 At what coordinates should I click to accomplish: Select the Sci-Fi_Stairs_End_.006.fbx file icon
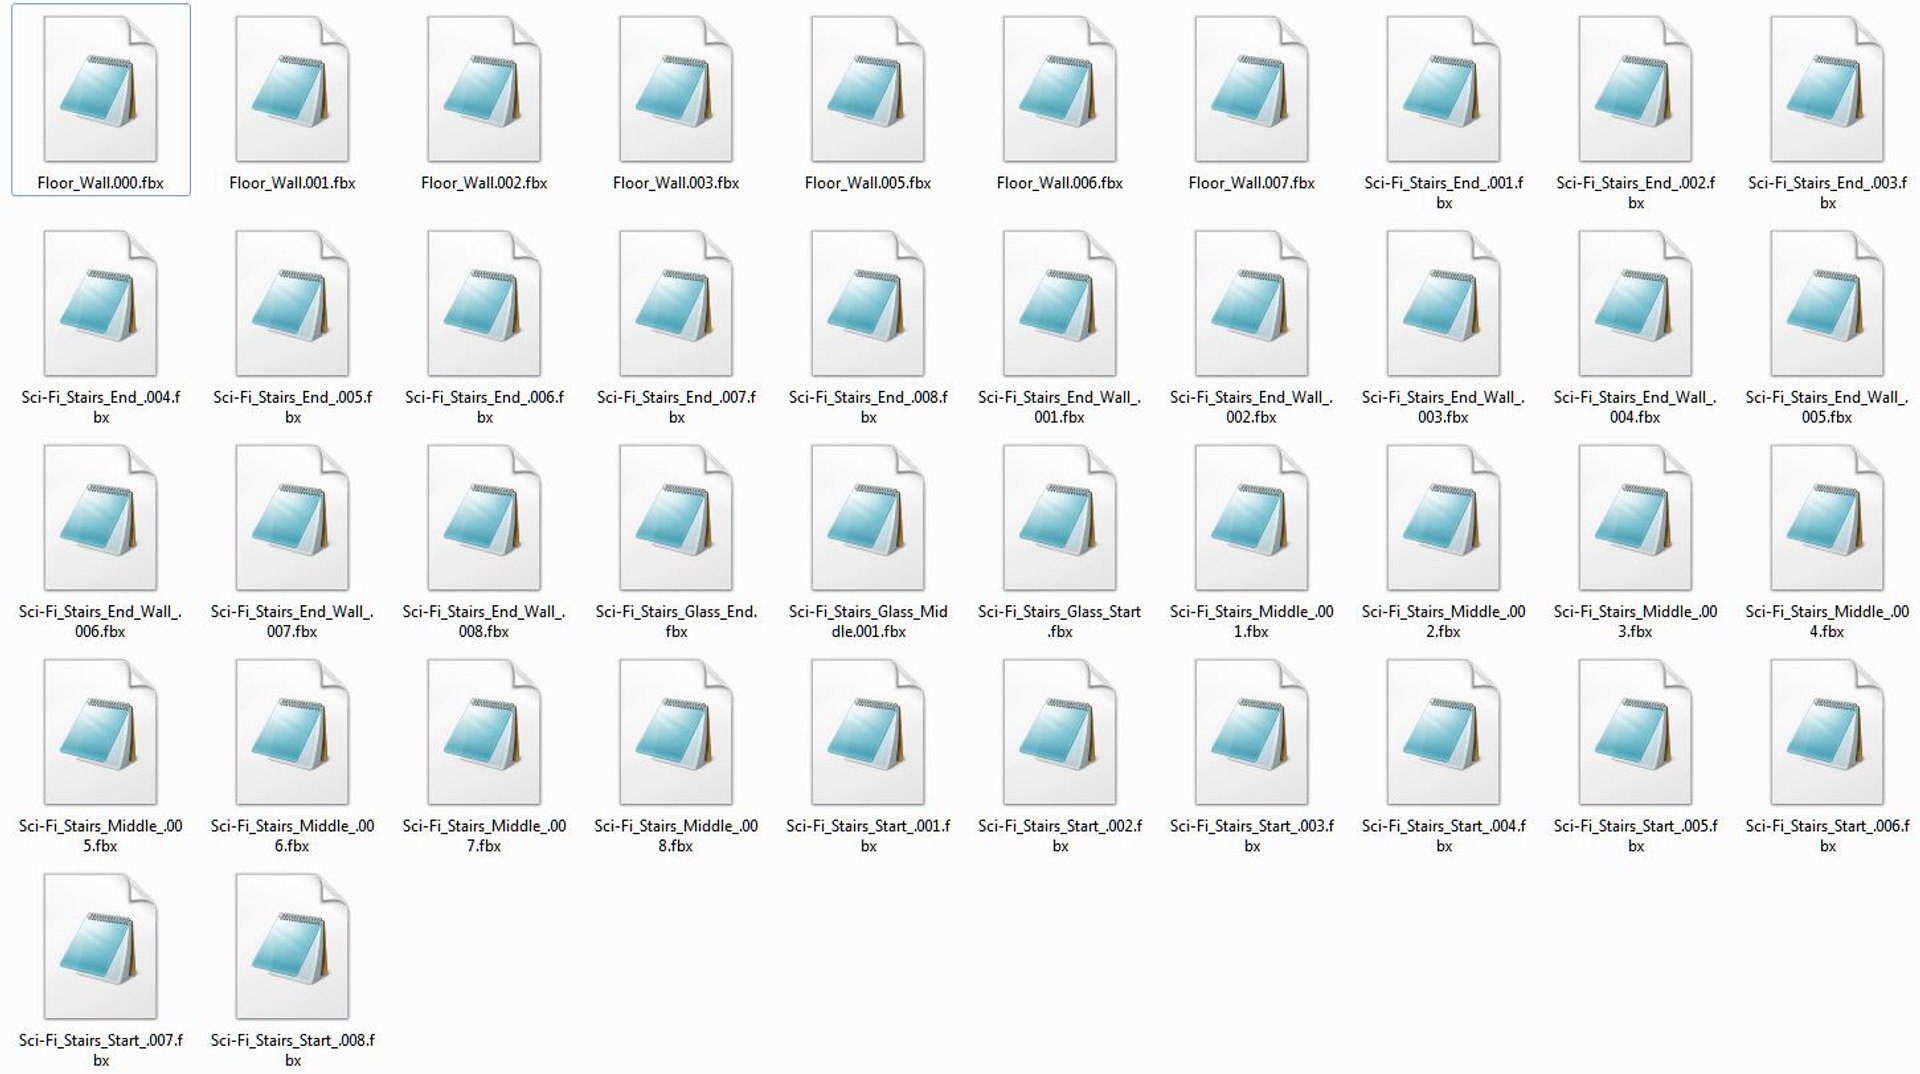click(x=484, y=303)
